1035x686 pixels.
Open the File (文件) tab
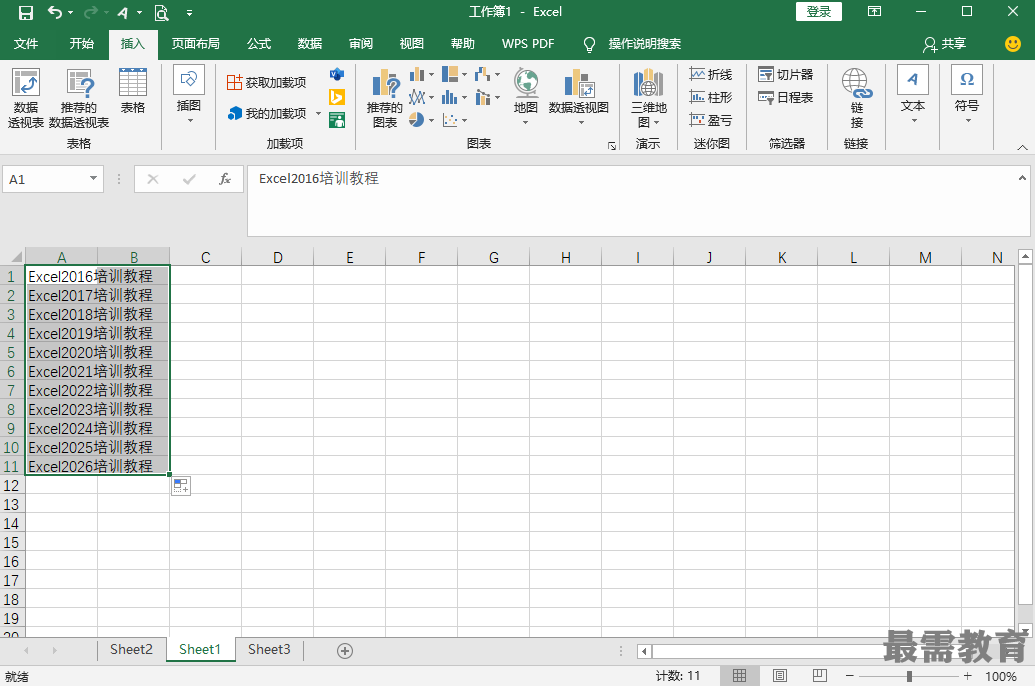[x=26, y=44]
